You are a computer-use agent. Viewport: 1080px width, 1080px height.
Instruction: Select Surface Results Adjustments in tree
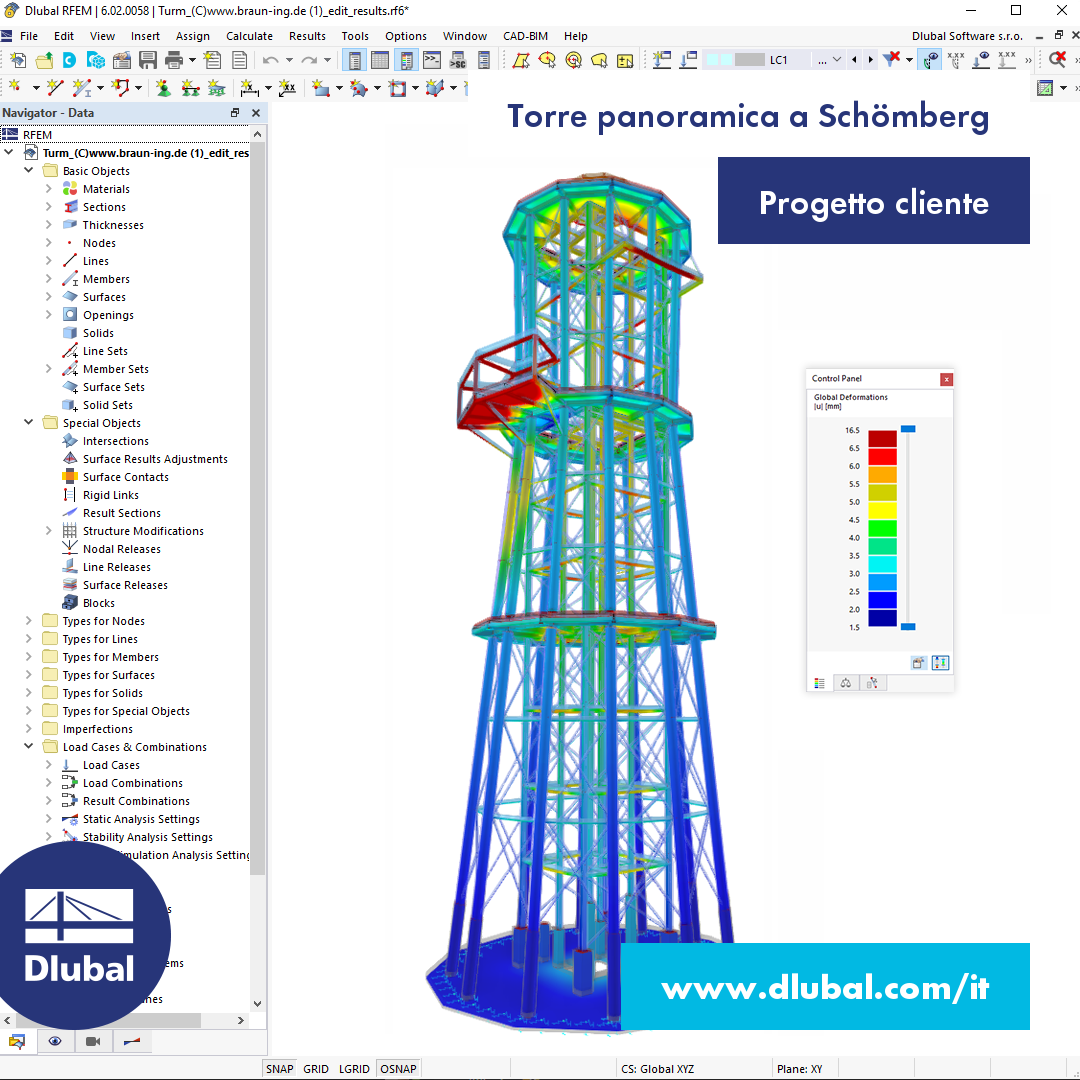(155, 459)
